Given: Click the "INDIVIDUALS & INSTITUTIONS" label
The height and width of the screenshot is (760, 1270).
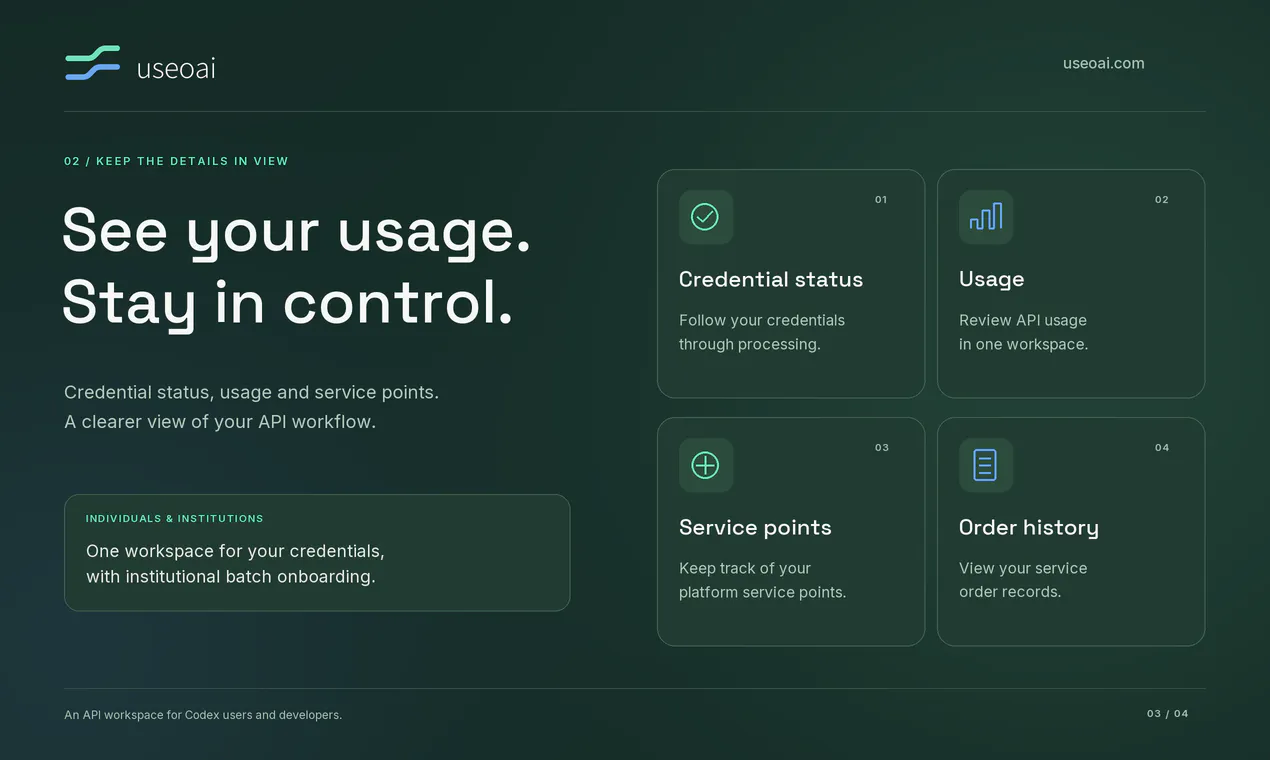Looking at the screenshot, I should point(175,519).
